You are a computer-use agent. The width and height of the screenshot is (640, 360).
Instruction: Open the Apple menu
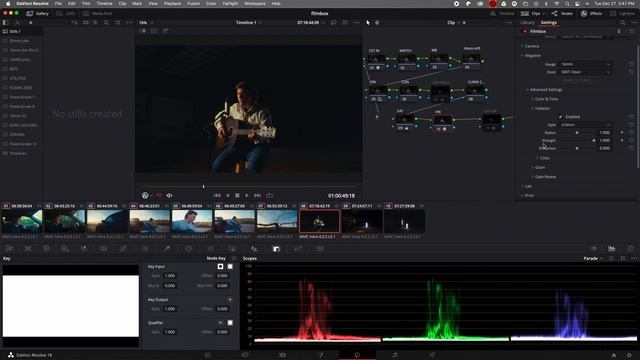click(8, 4)
